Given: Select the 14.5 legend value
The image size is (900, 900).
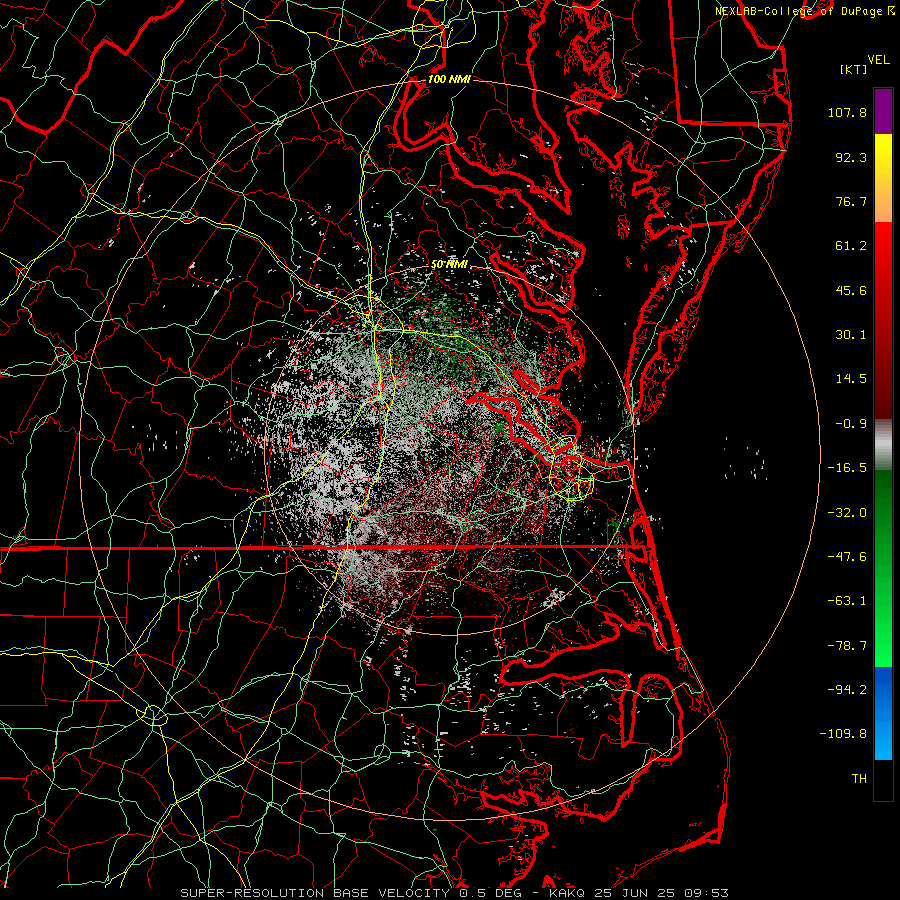Looking at the screenshot, I should (851, 379).
